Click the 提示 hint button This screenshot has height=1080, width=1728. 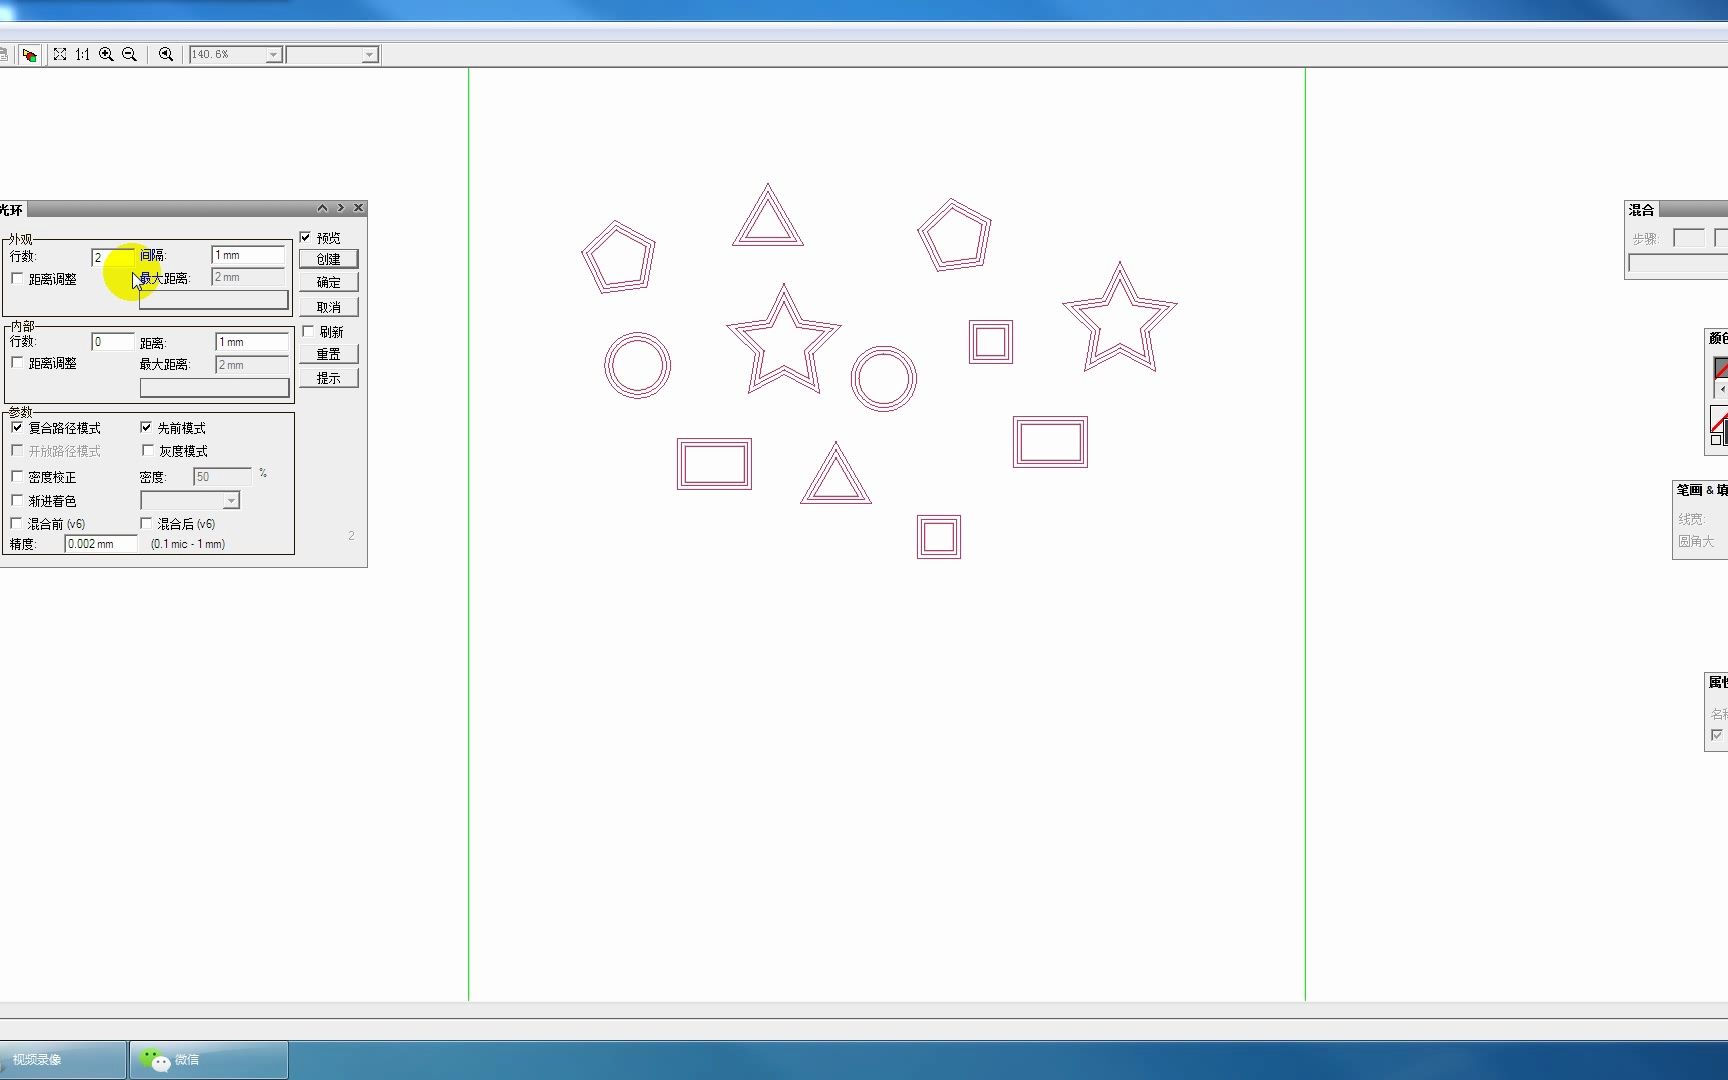point(328,378)
